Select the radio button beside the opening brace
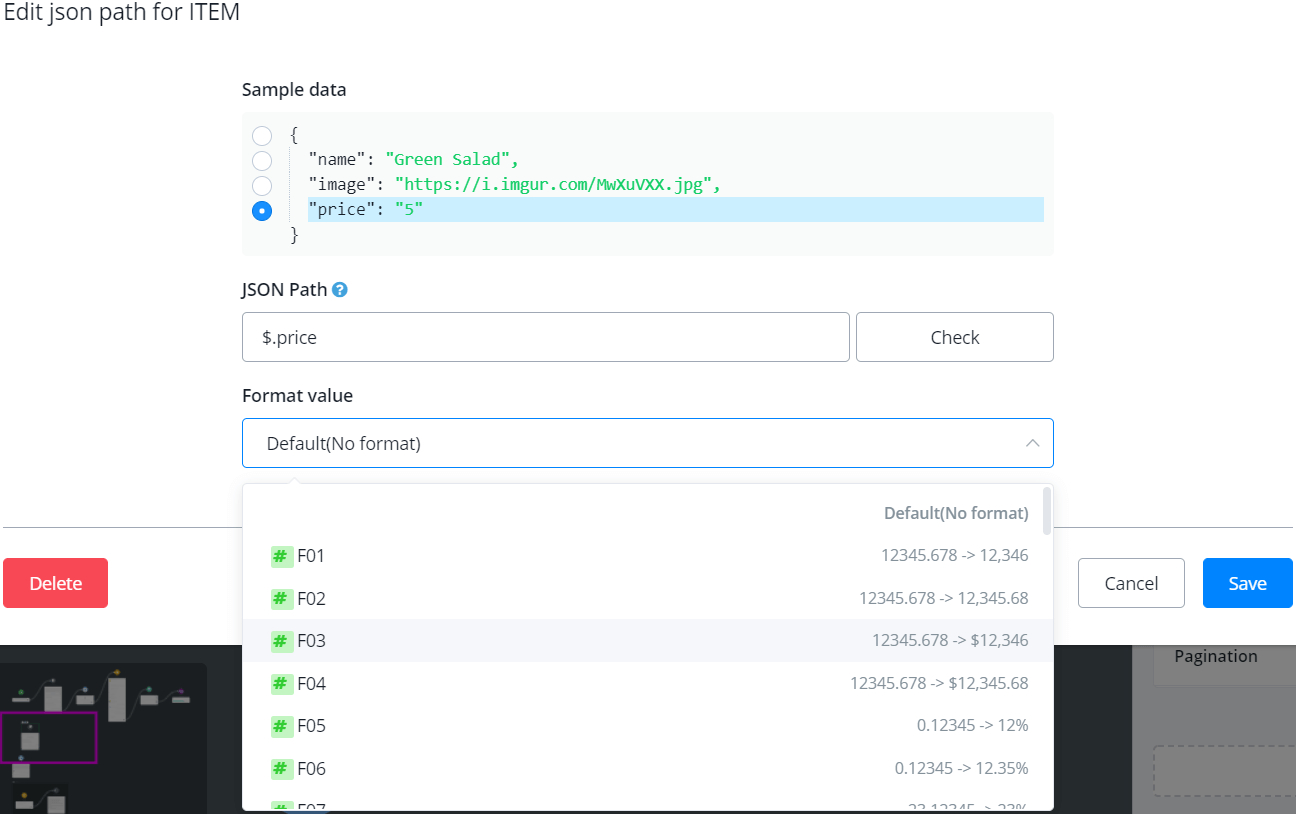 262,136
